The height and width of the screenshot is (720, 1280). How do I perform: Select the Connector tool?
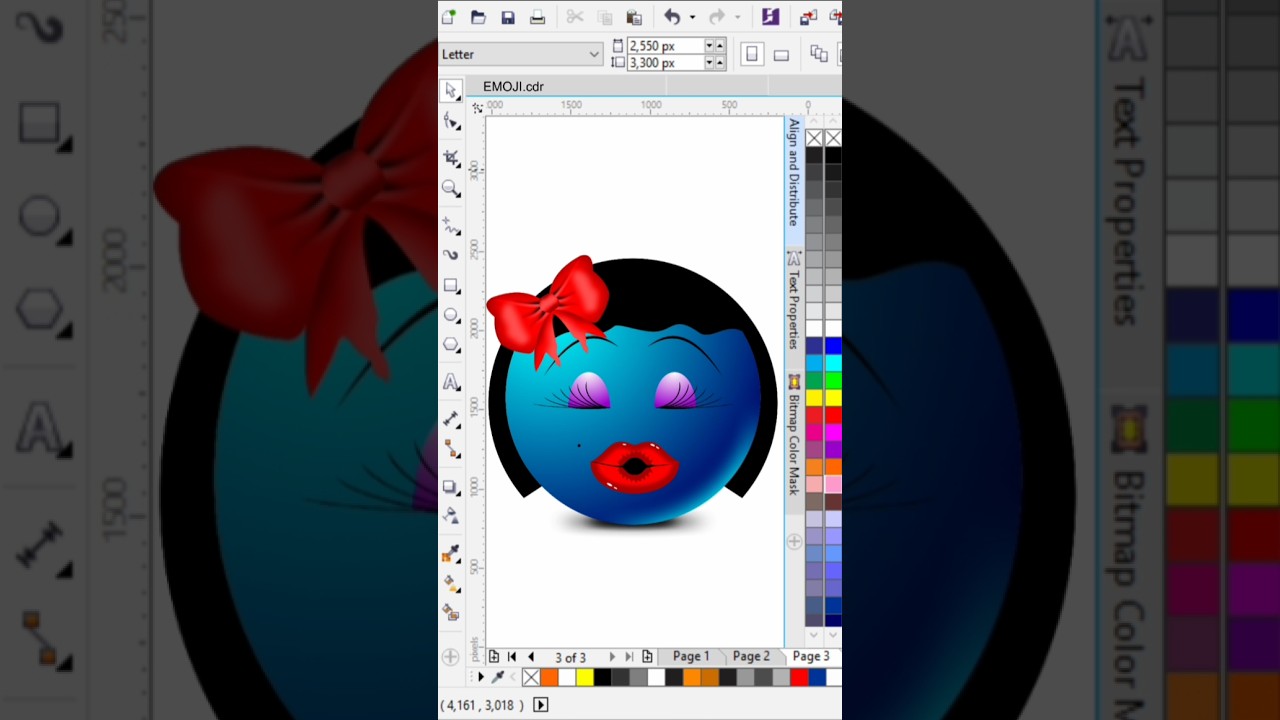pyautogui.click(x=451, y=449)
